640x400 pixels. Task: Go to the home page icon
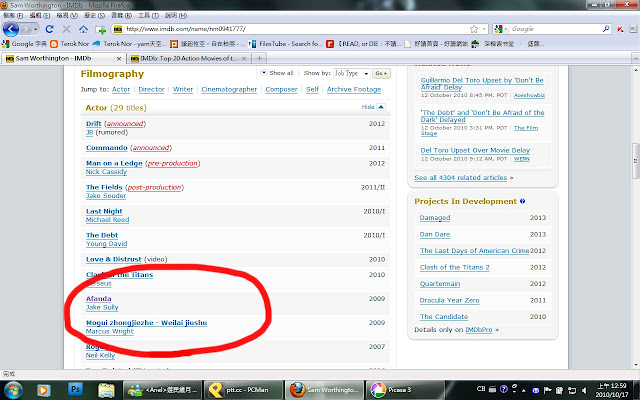(x=83, y=29)
